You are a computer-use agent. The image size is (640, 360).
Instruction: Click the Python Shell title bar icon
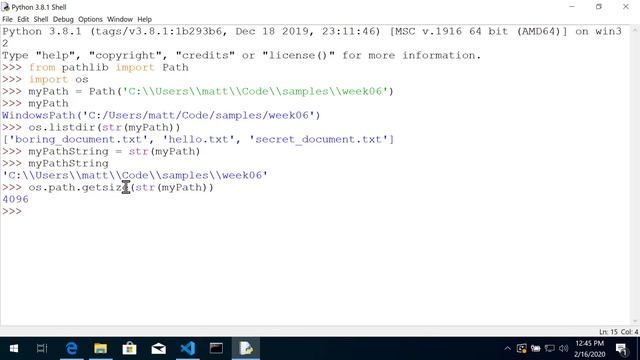point(5,7)
